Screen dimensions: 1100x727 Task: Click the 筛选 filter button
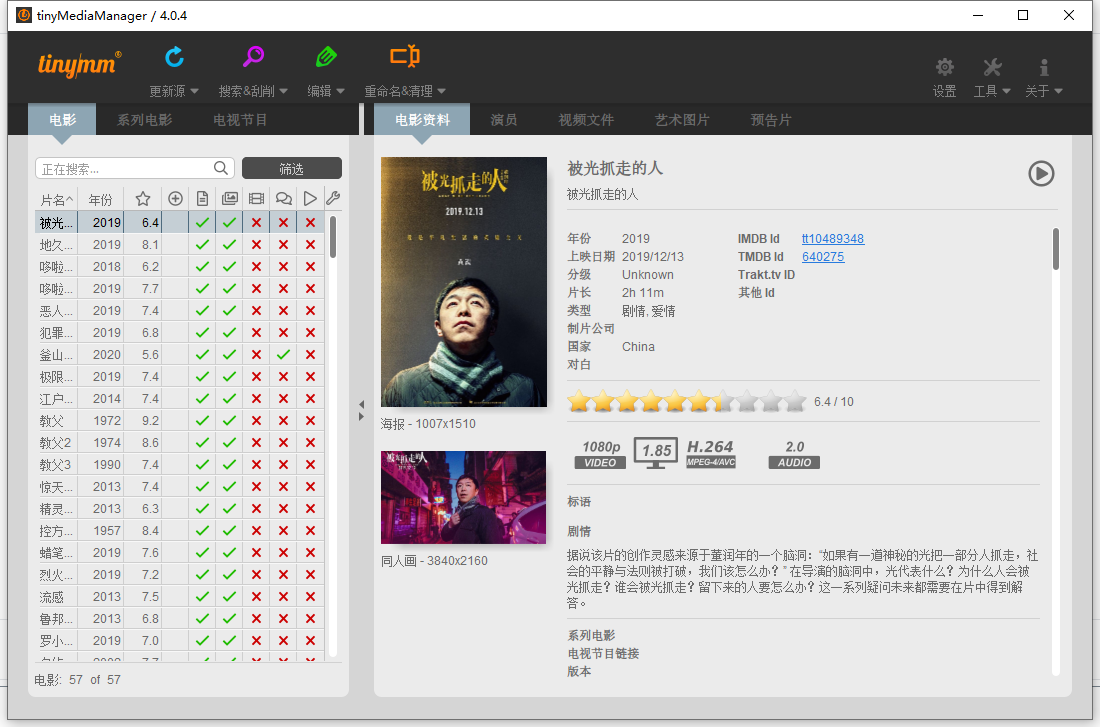(292, 168)
